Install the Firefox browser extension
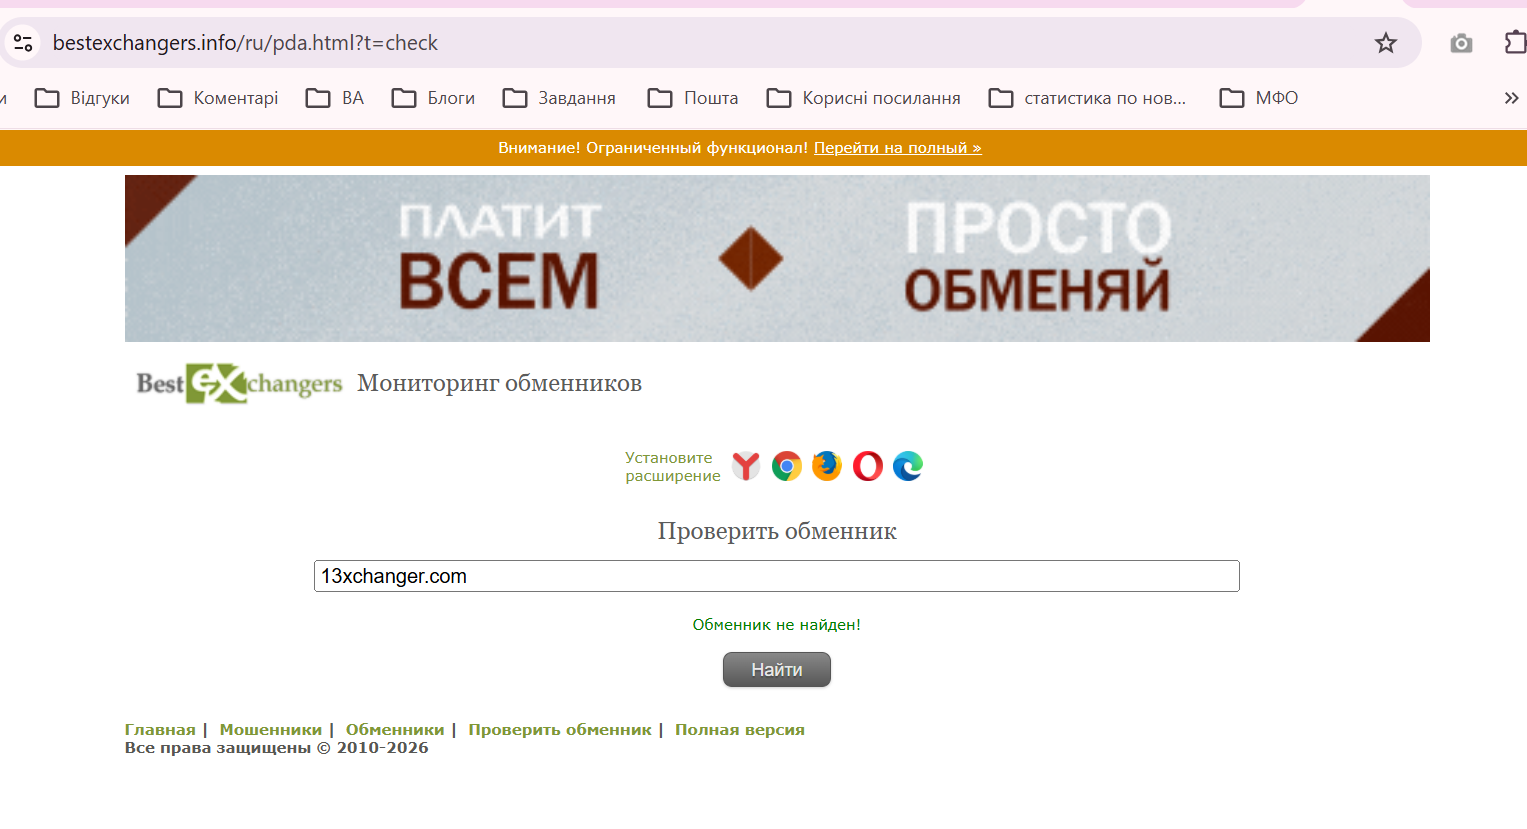The image size is (1527, 829). (827, 466)
